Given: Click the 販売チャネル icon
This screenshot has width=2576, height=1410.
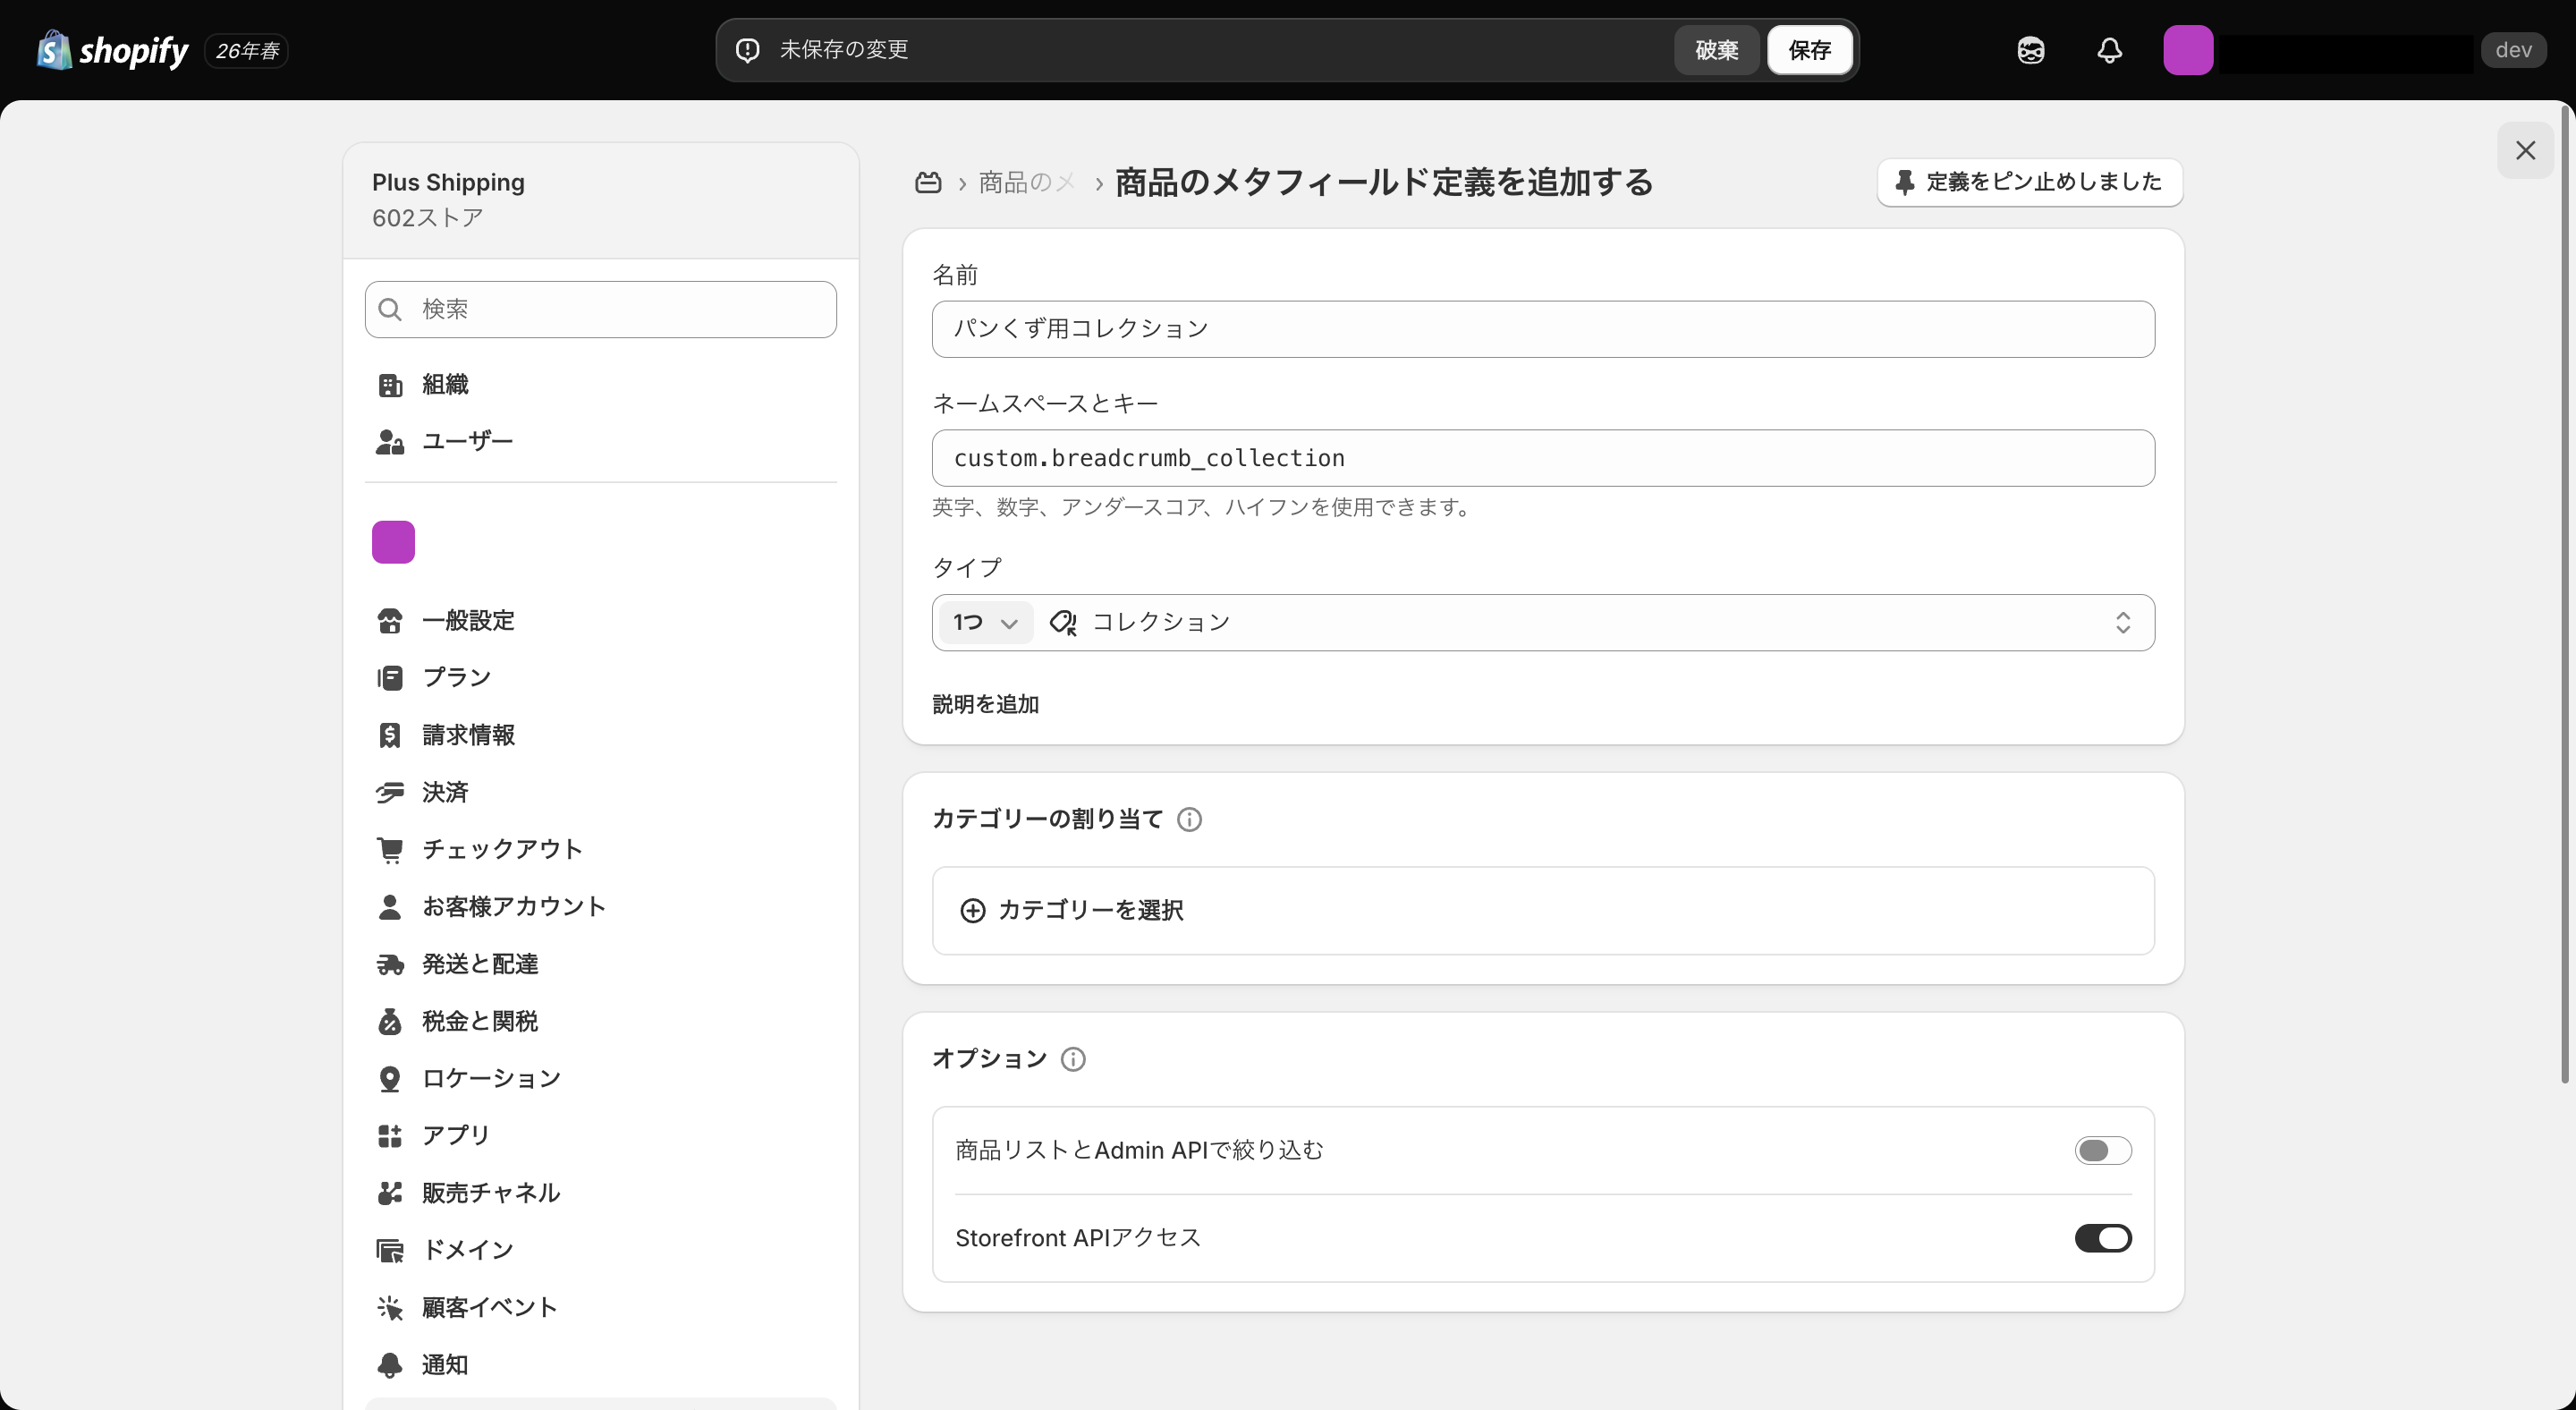Looking at the screenshot, I should click(x=390, y=1193).
